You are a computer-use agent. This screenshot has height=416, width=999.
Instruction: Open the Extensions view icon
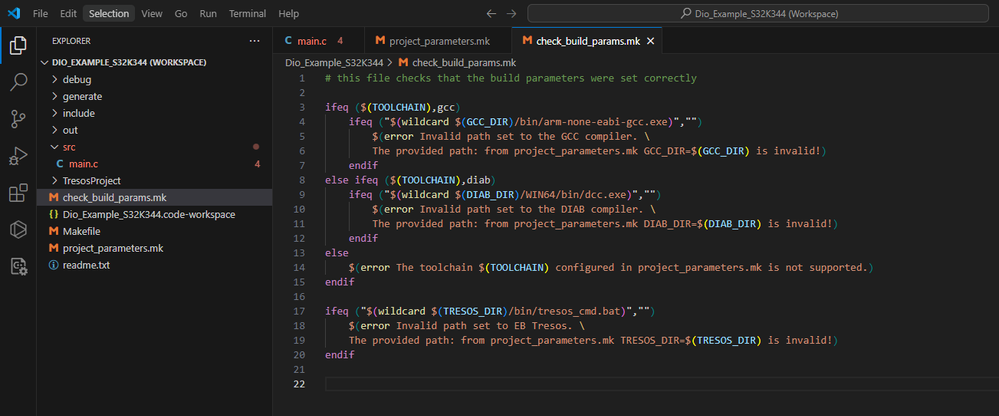17,193
